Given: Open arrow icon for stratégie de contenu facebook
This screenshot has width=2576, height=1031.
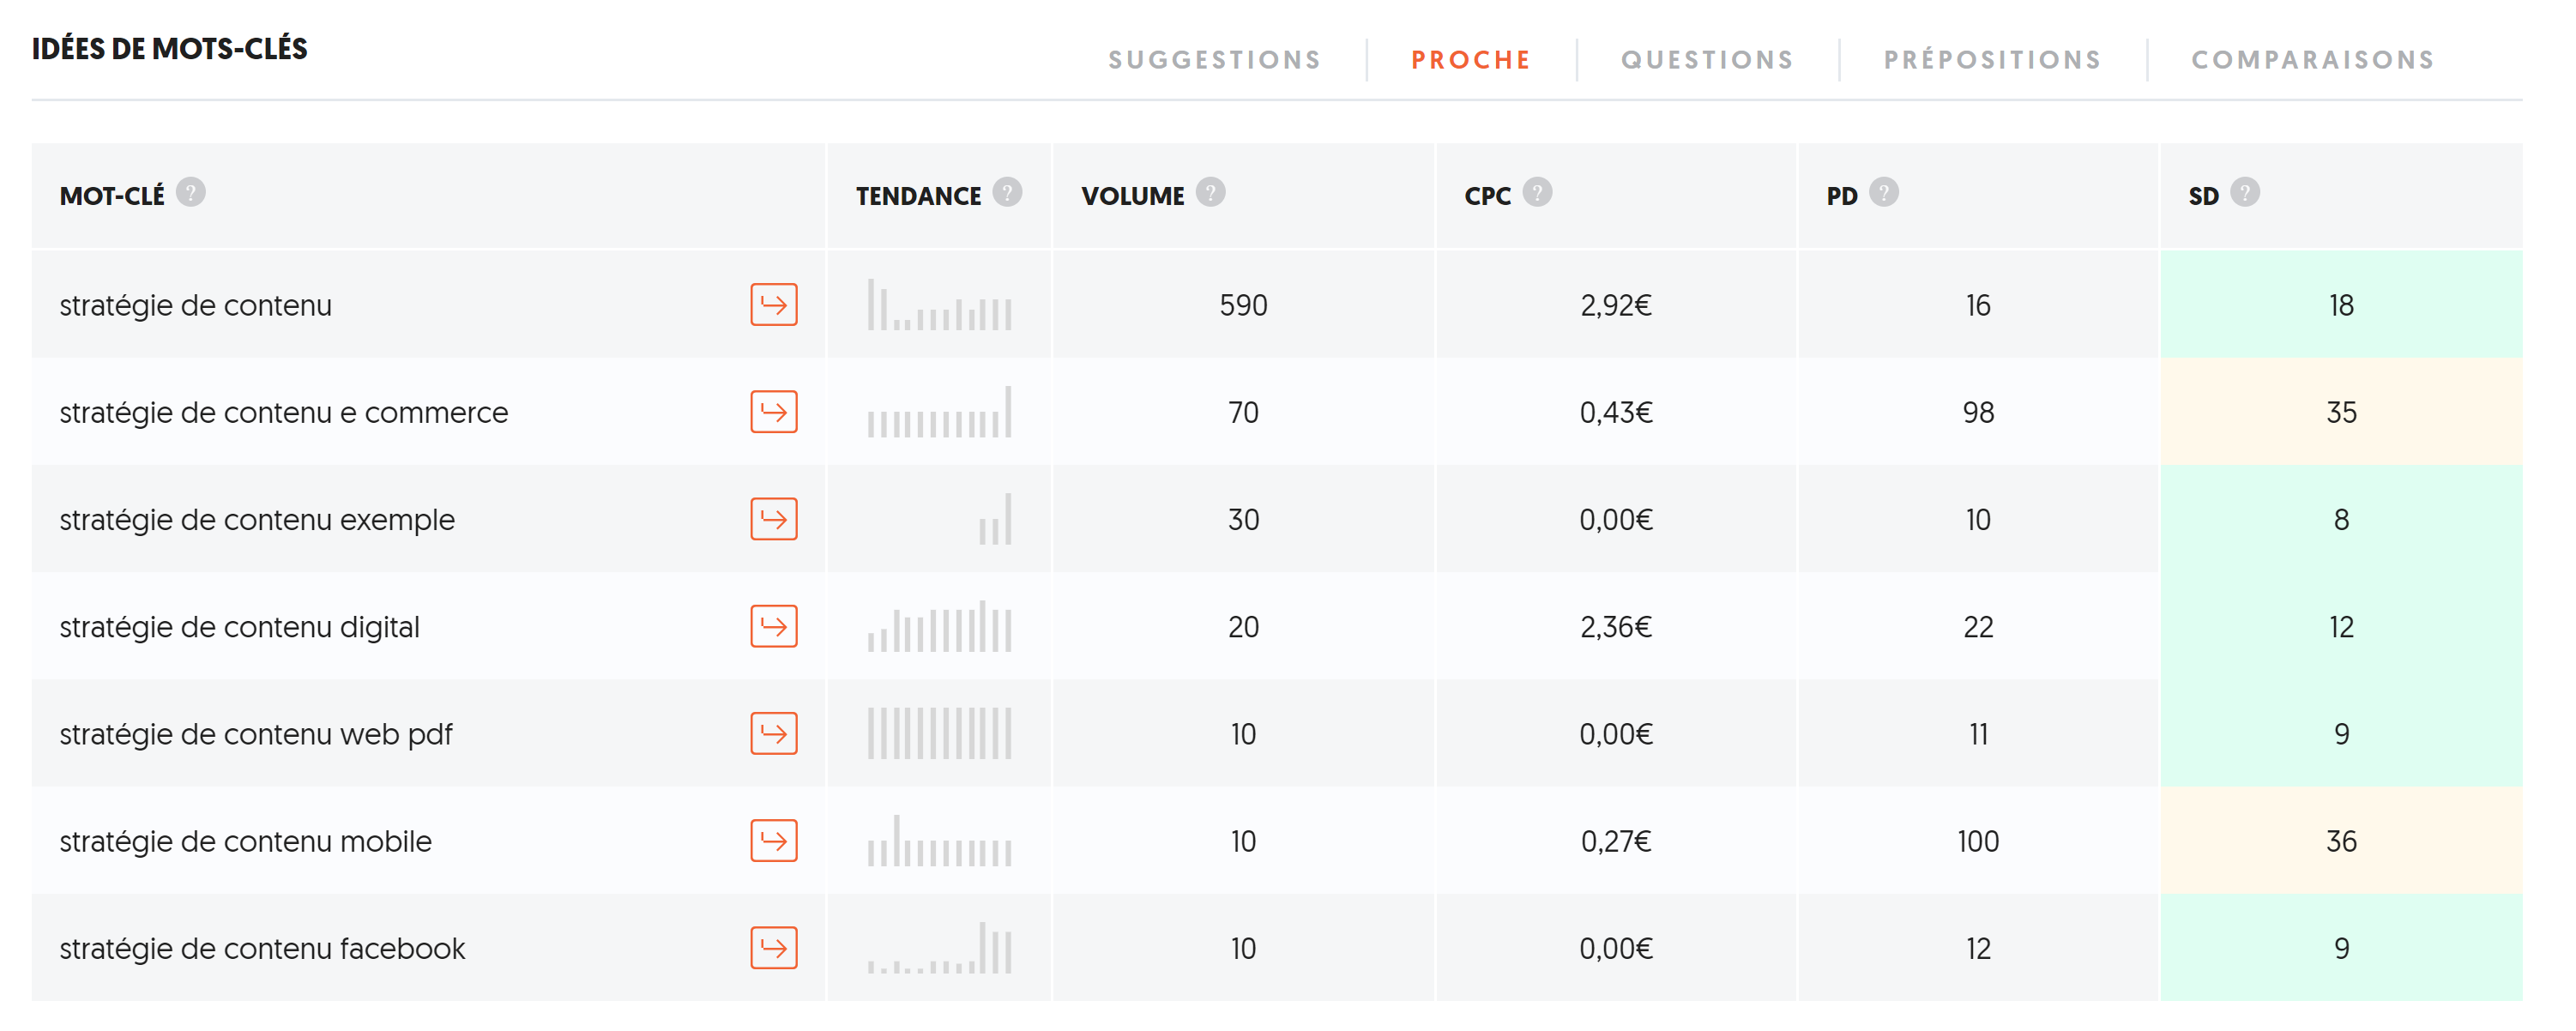Looking at the screenshot, I should 773,948.
